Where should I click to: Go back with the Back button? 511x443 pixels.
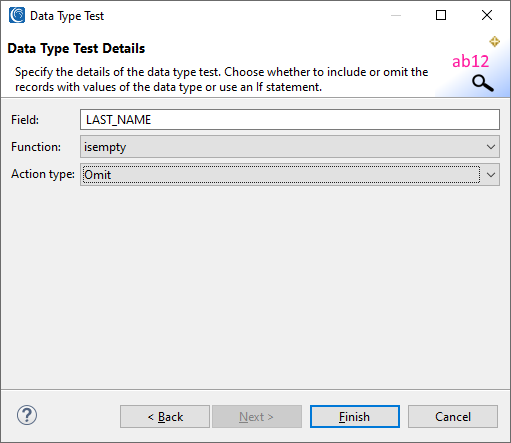(x=165, y=417)
